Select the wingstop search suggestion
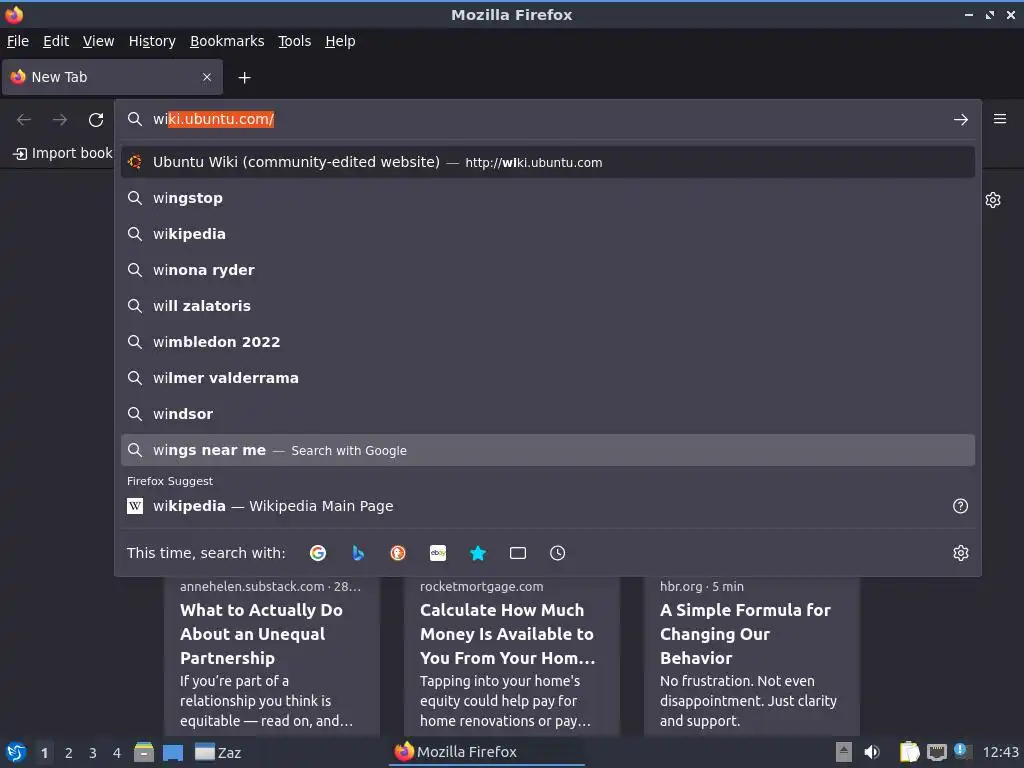The image size is (1024, 768). click(x=547, y=198)
